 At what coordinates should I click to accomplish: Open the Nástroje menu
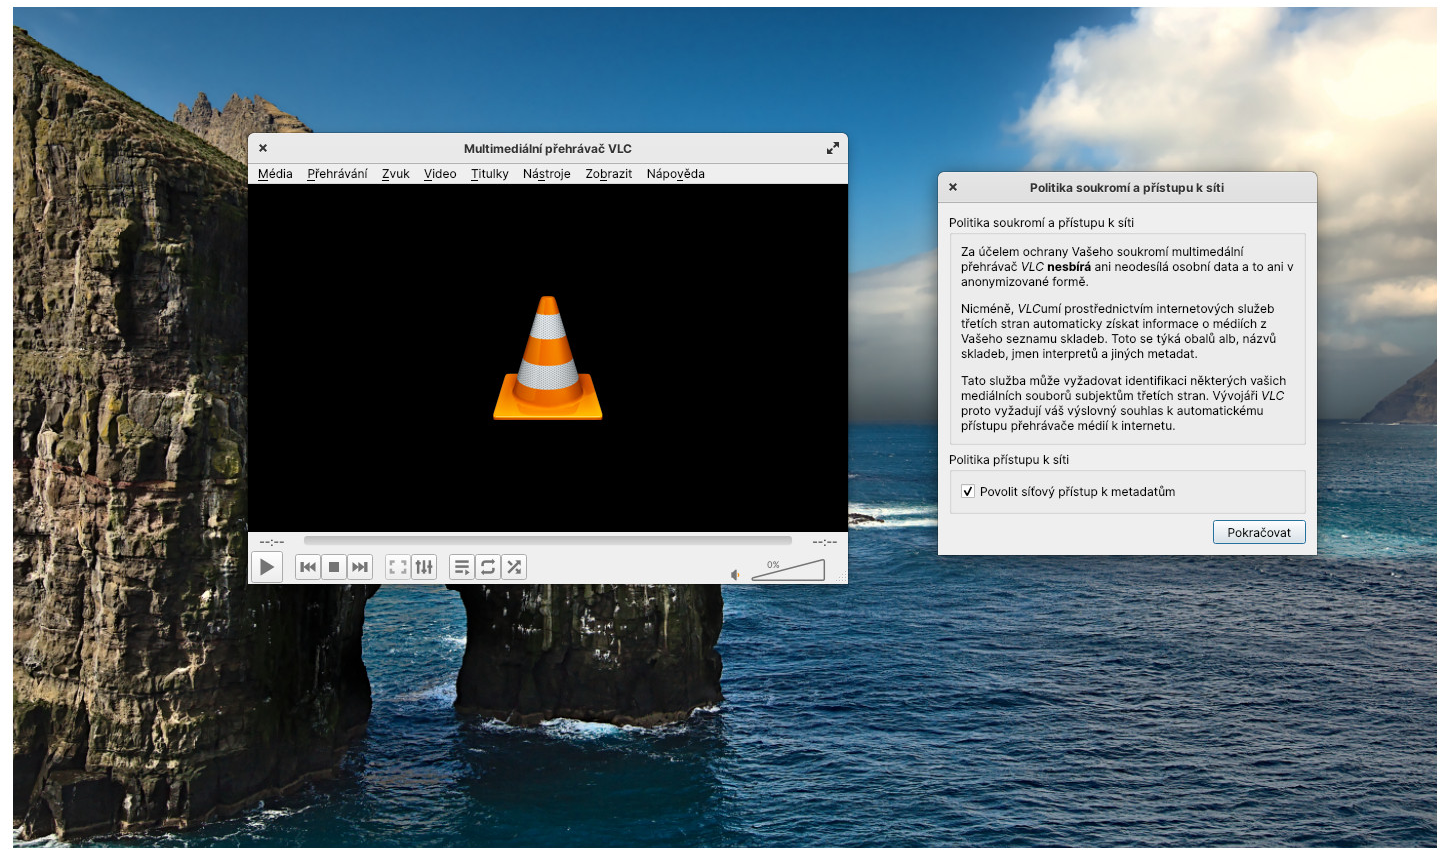tap(547, 174)
